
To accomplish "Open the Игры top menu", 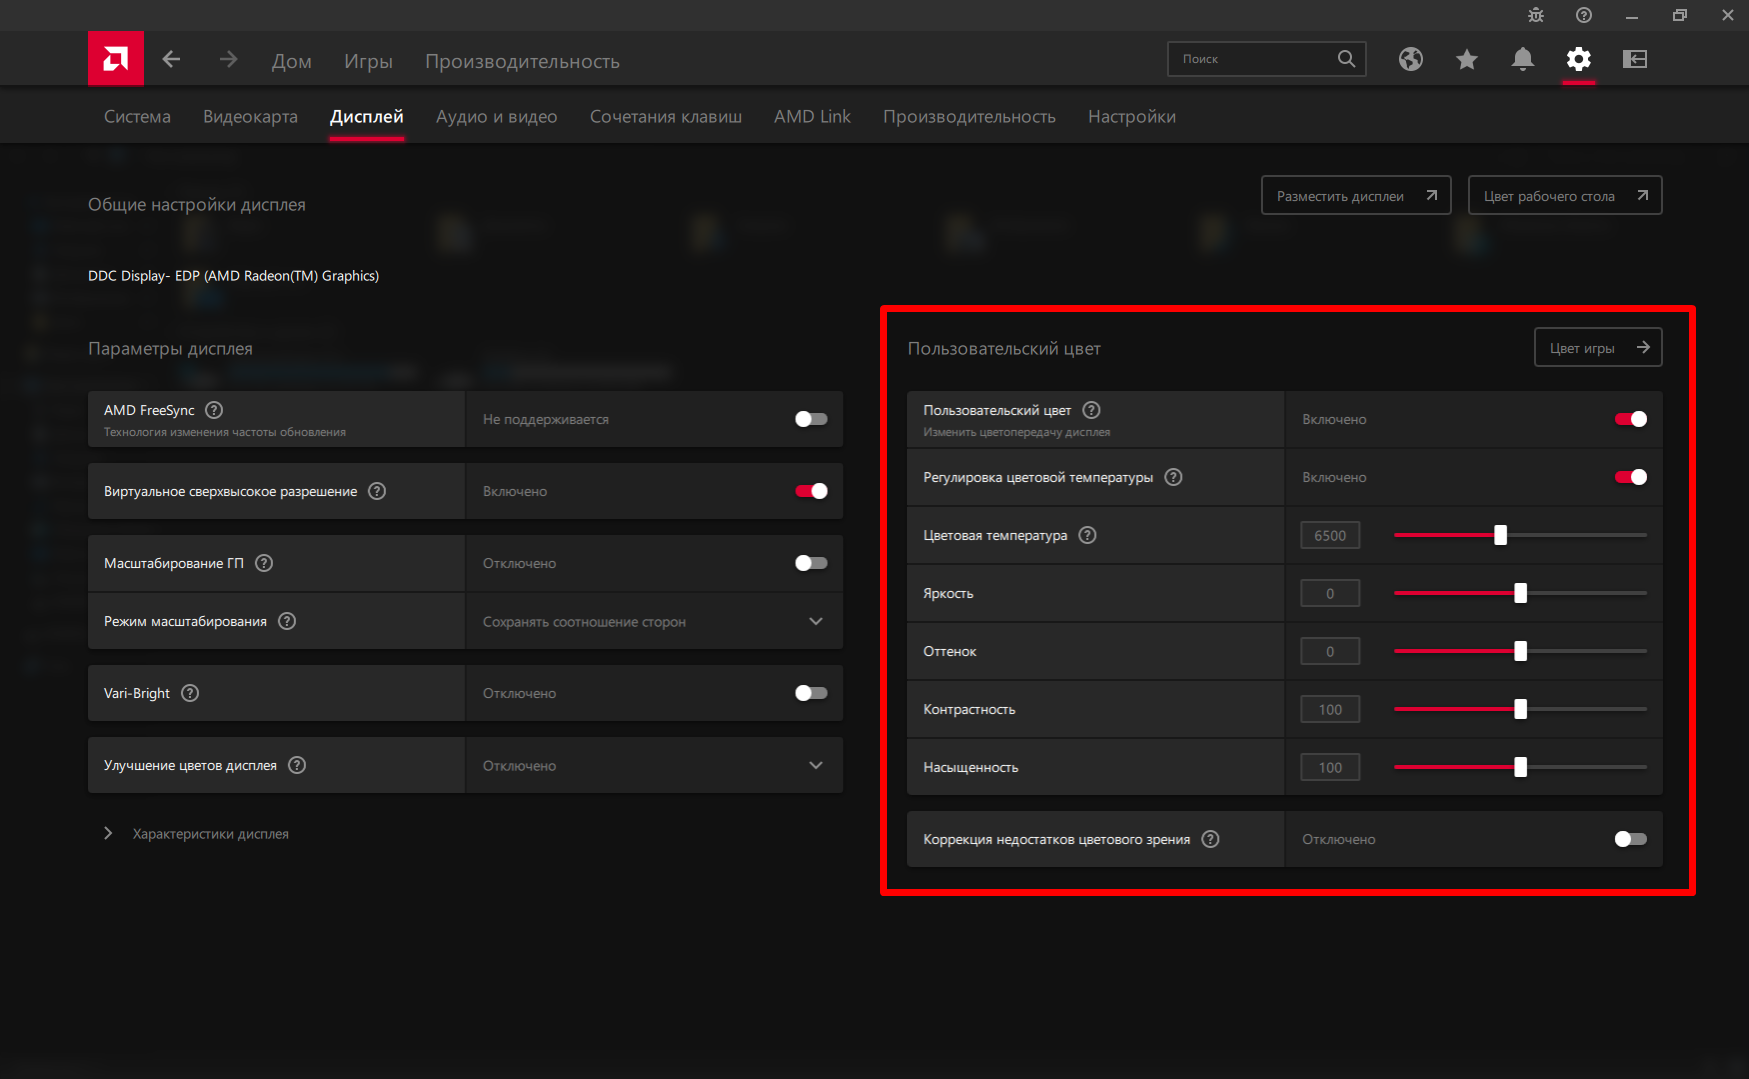I will pos(368,61).
